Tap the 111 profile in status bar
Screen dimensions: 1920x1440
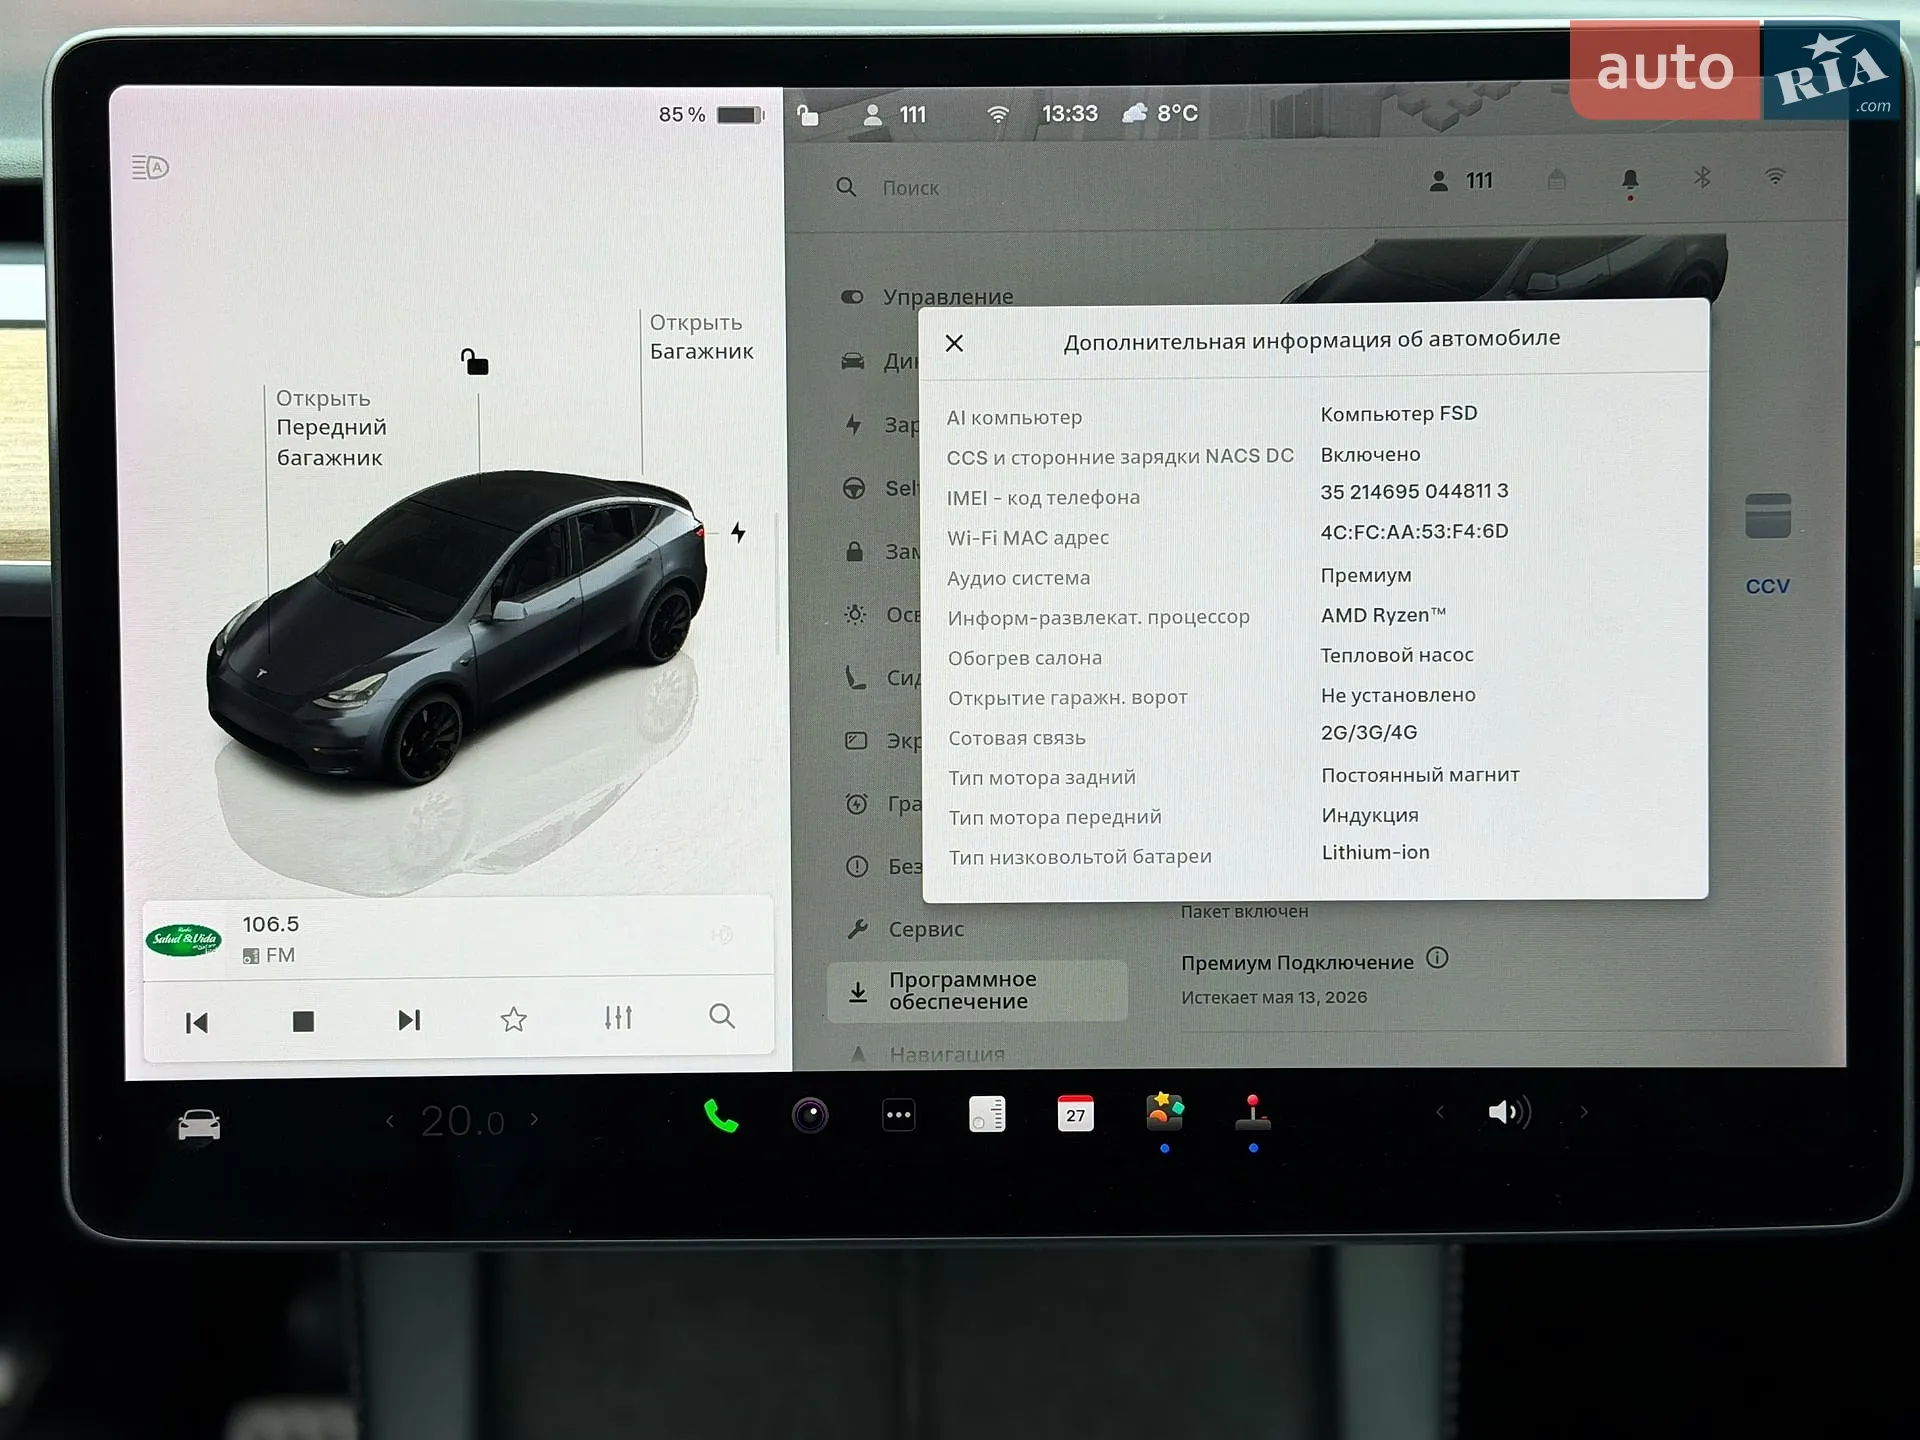click(x=894, y=115)
